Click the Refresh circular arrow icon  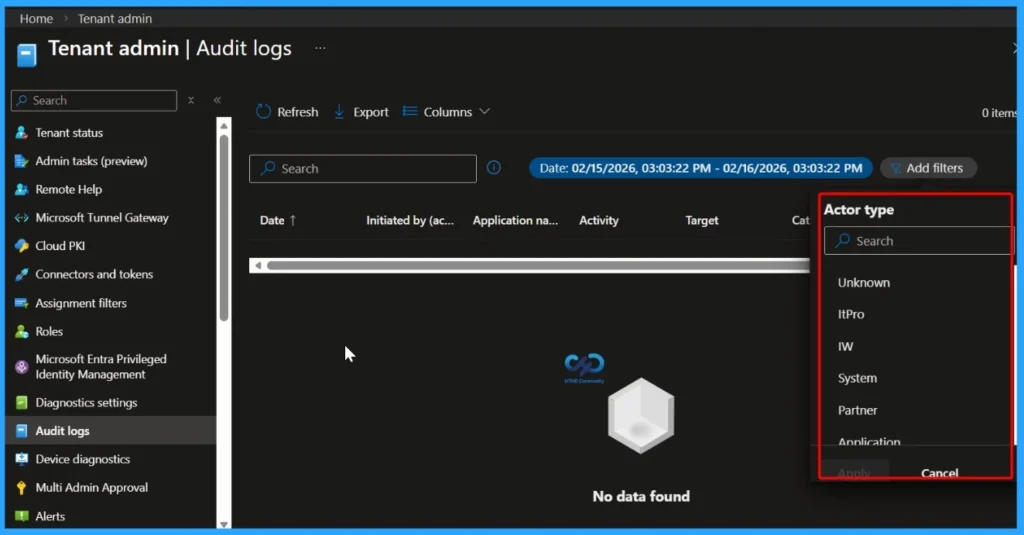(x=263, y=112)
